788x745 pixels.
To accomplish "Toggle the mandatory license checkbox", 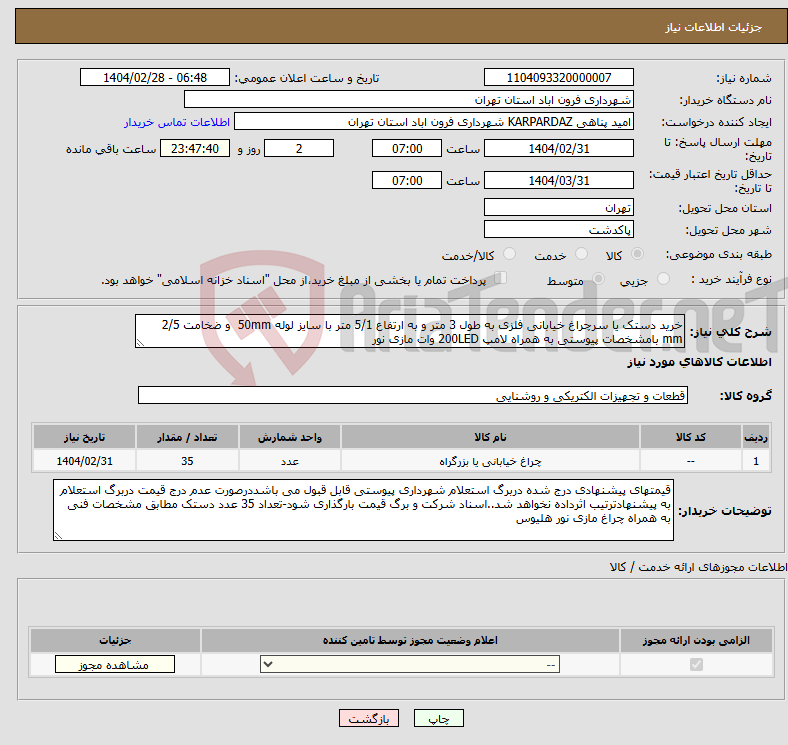I will (x=696, y=665).
